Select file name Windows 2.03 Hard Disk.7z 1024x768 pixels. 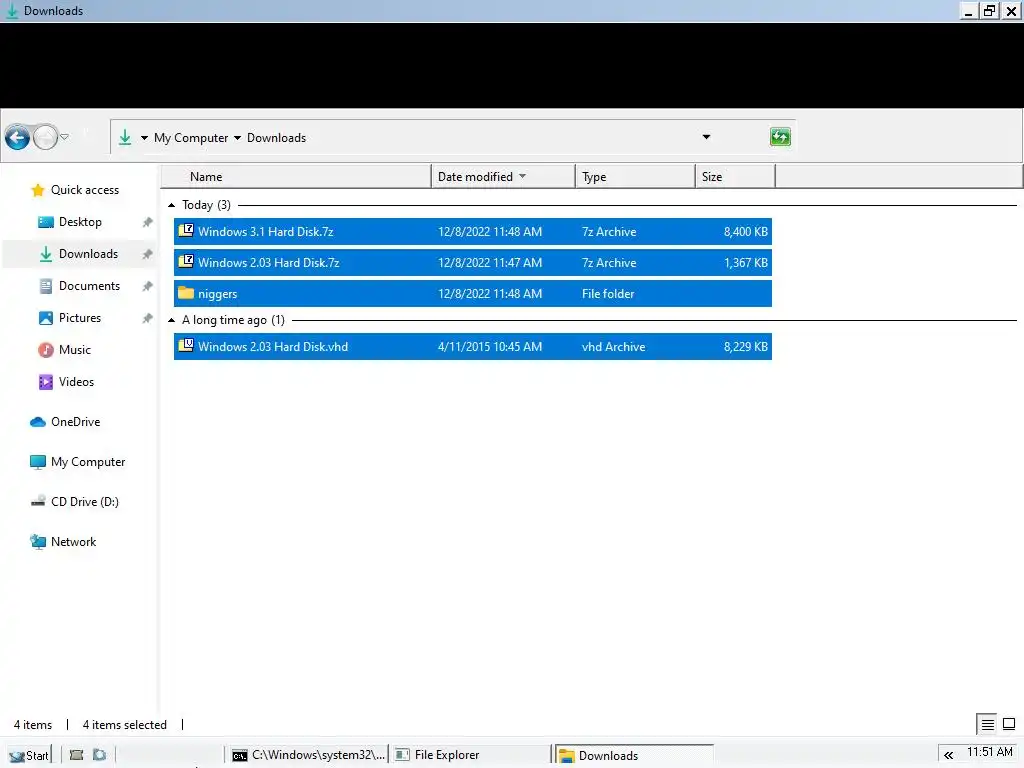[268, 263]
